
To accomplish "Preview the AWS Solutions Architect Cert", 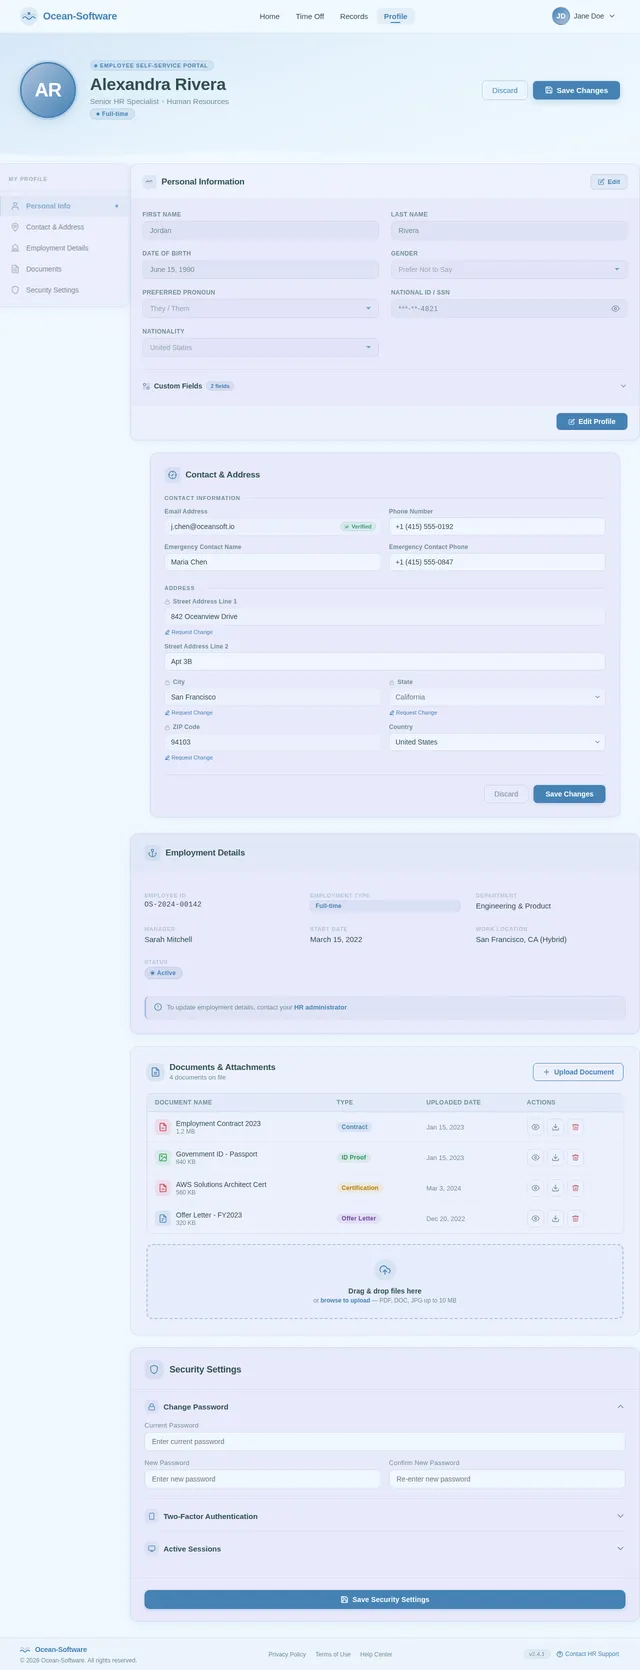I will tap(535, 1188).
